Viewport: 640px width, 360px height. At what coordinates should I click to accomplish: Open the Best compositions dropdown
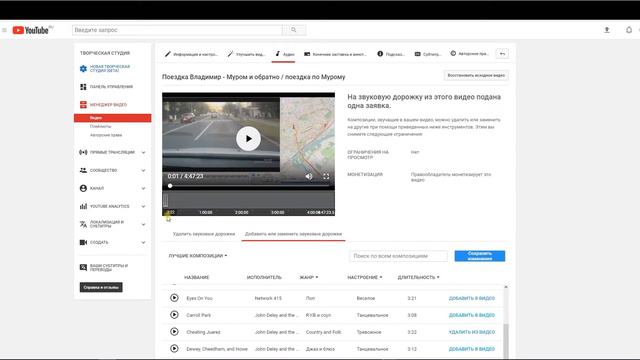point(198,256)
